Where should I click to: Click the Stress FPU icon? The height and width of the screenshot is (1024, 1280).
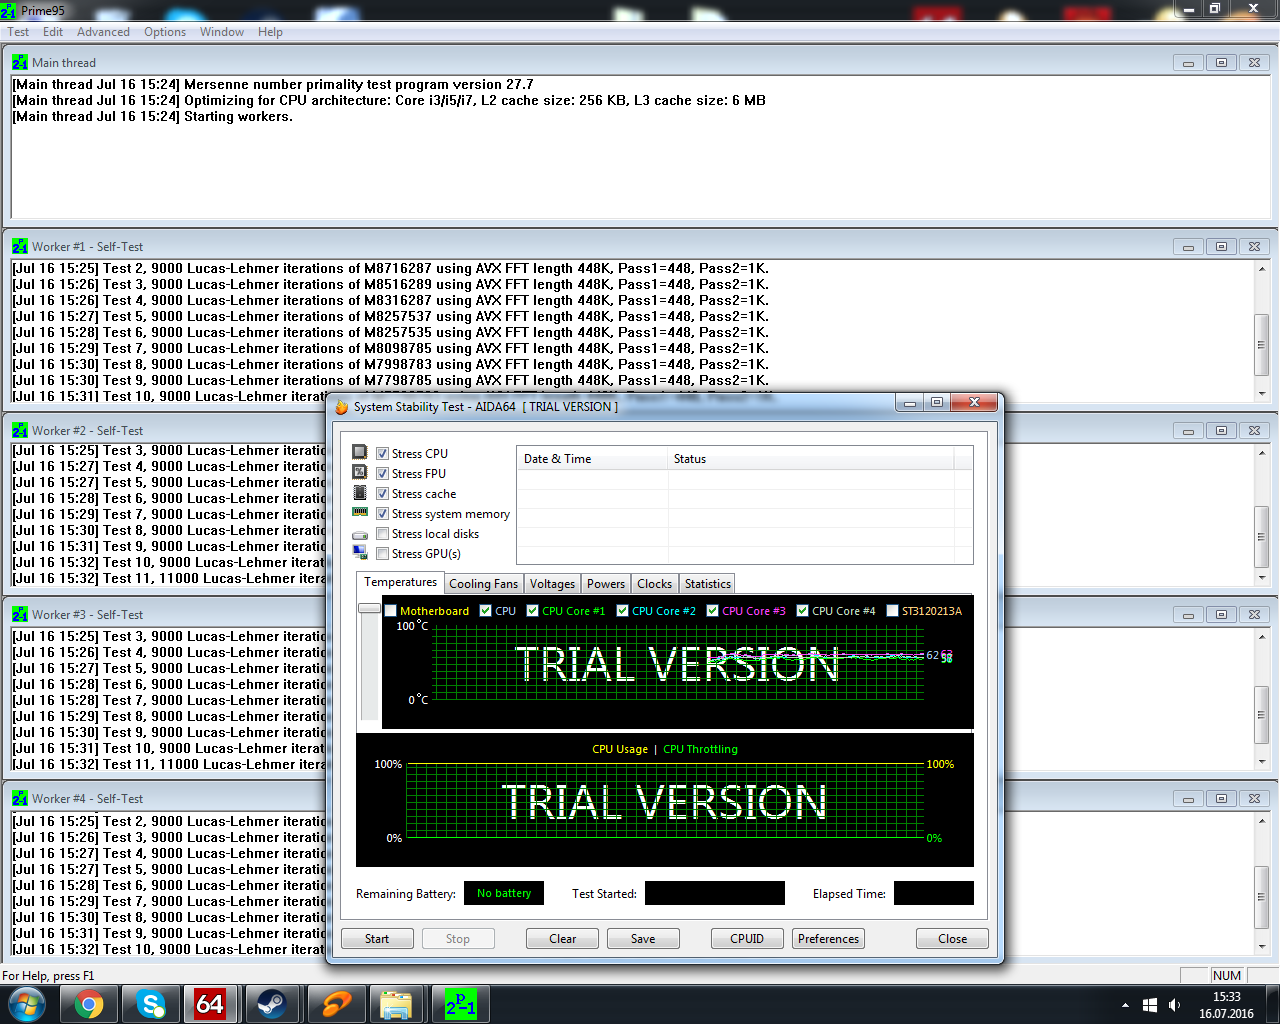(360, 472)
